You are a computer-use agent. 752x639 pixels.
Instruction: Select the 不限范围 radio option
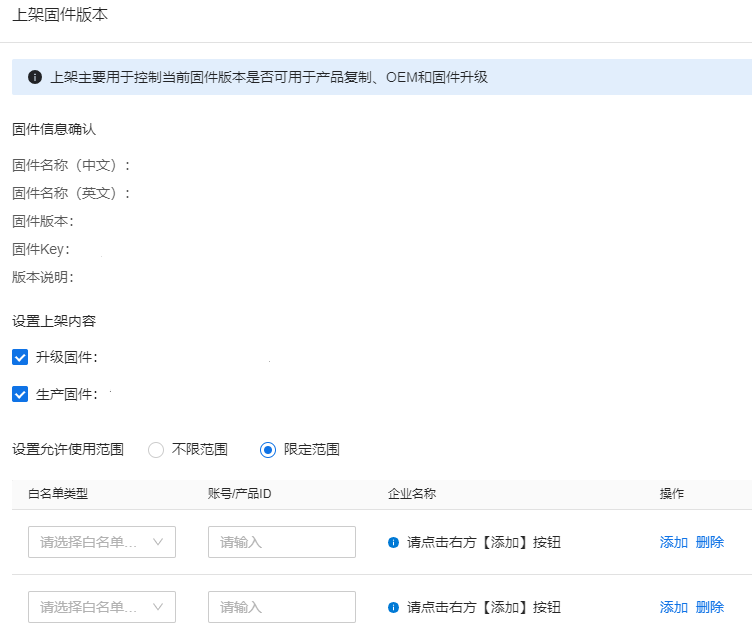pyautogui.click(x=156, y=450)
